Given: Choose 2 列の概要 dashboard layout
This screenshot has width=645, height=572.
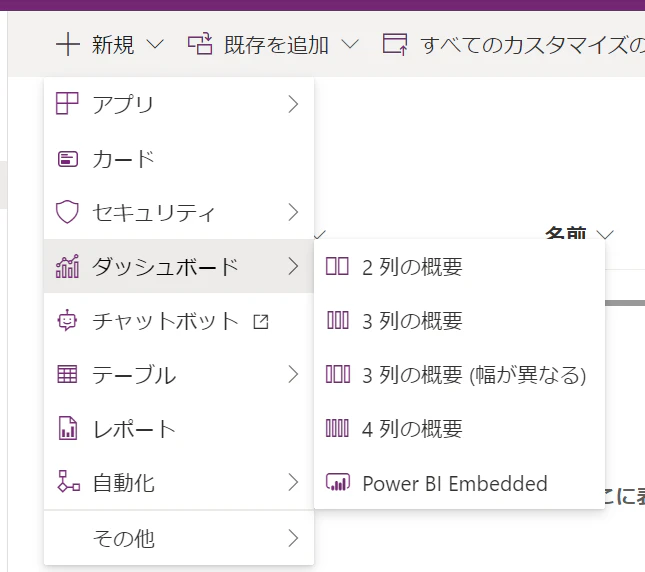Looking at the screenshot, I should 459,266.
